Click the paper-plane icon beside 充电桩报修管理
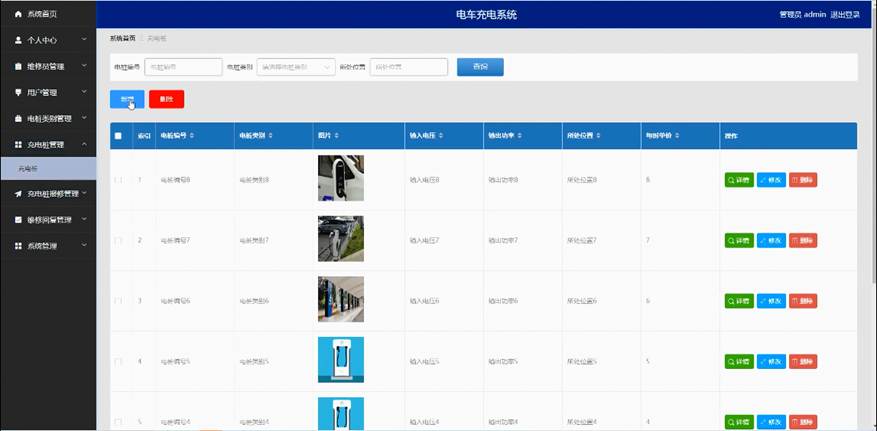The width and height of the screenshot is (877, 431). (18, 193)
